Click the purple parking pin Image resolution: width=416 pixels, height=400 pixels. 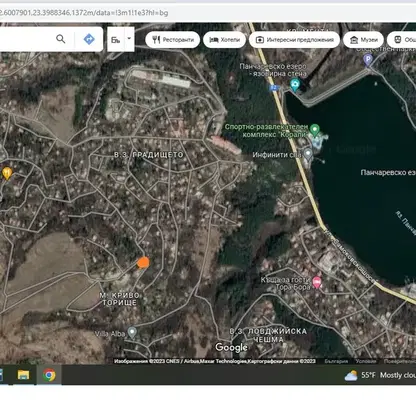pyautogui.click(x=368, y=60)
